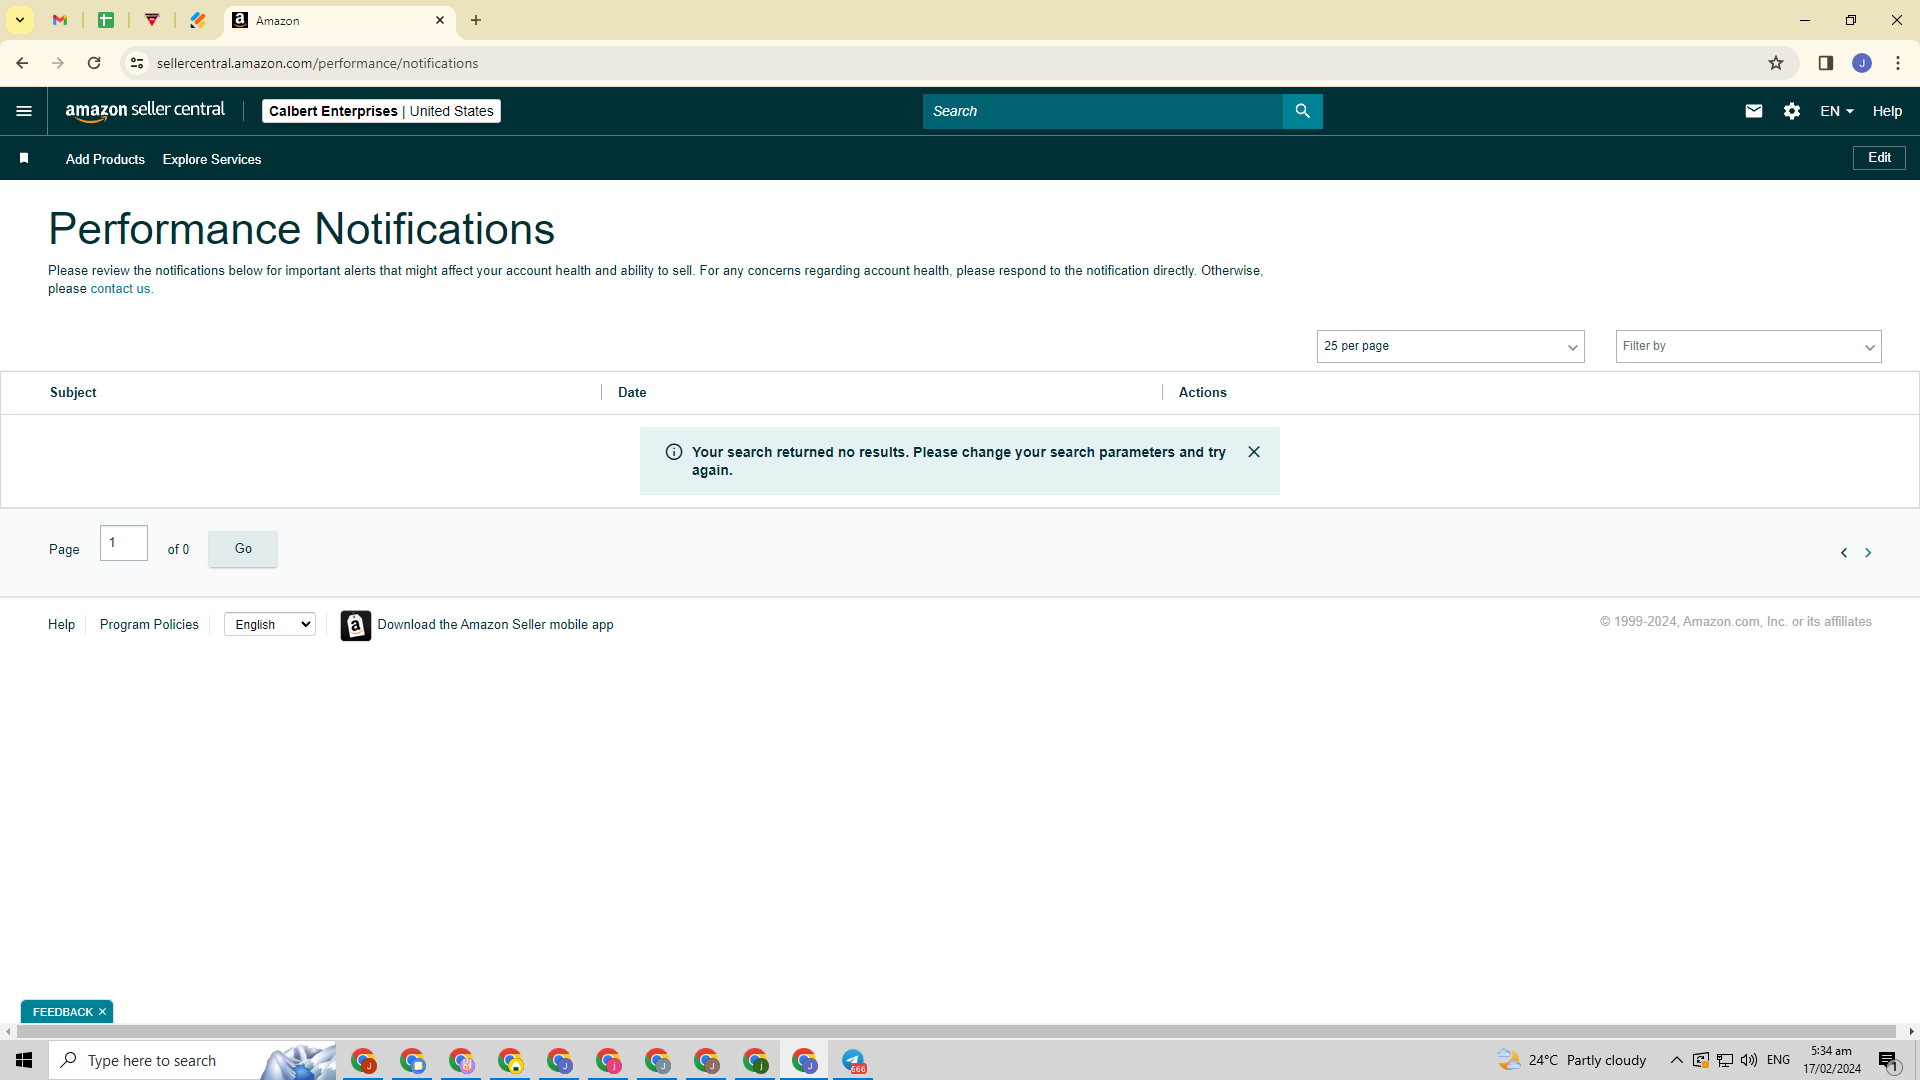Screen dimensions: 1920x1080
Task: Click the Amazon Seller Central logo
Action: (x=145, y=111)
